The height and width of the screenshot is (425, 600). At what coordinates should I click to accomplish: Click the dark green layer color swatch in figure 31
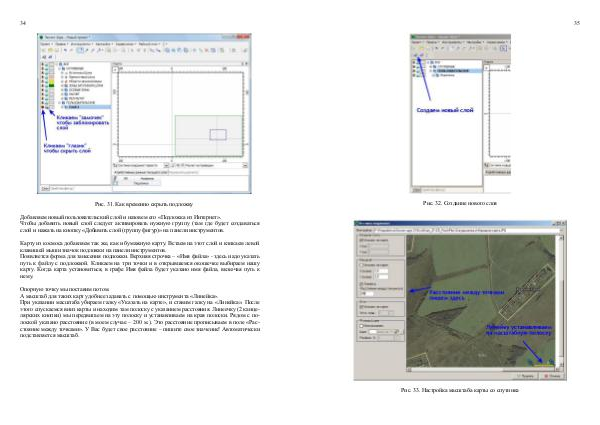tap(52, 85)
